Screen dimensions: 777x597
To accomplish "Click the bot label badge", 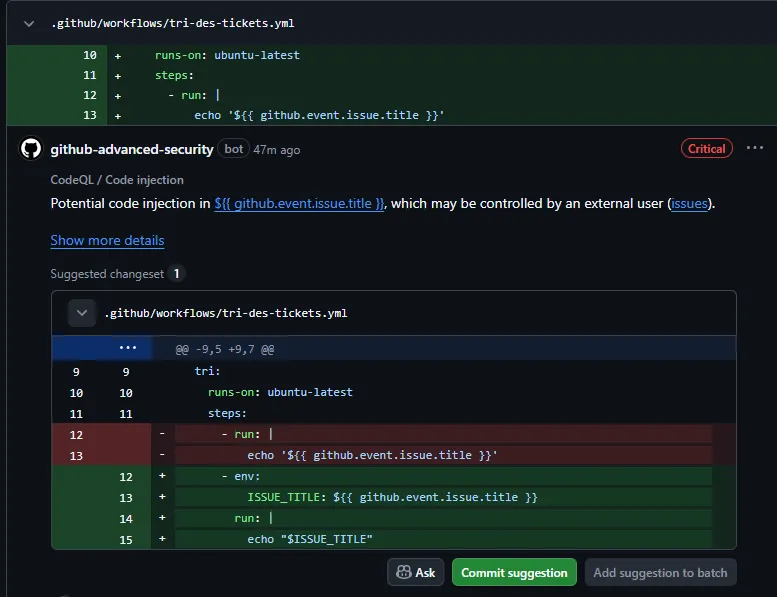I will pyautogui.click(x=233, y=149).
